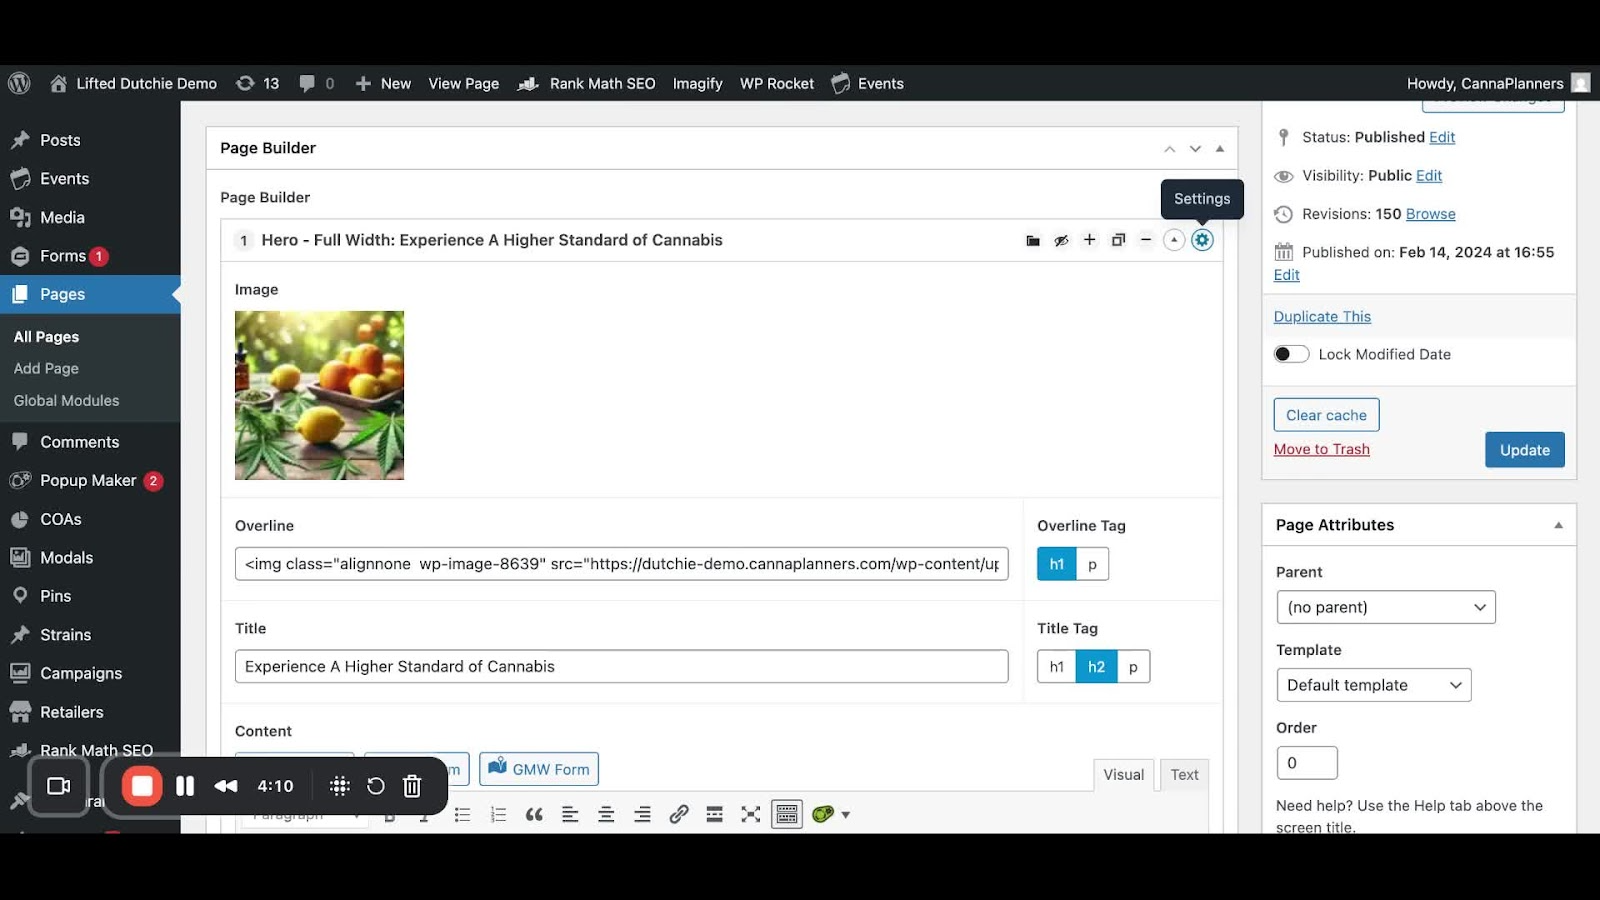This screenshot has width=1600, height=900.
Task: Set Title Tag to p
Action: (1133, 667)
